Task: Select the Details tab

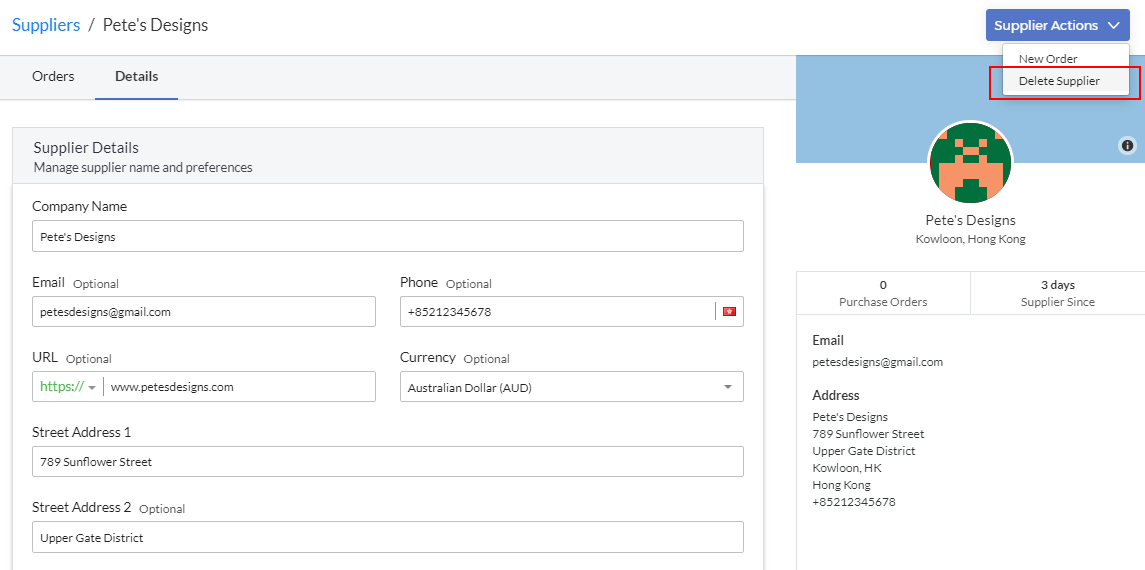Action: click(137, 76)
